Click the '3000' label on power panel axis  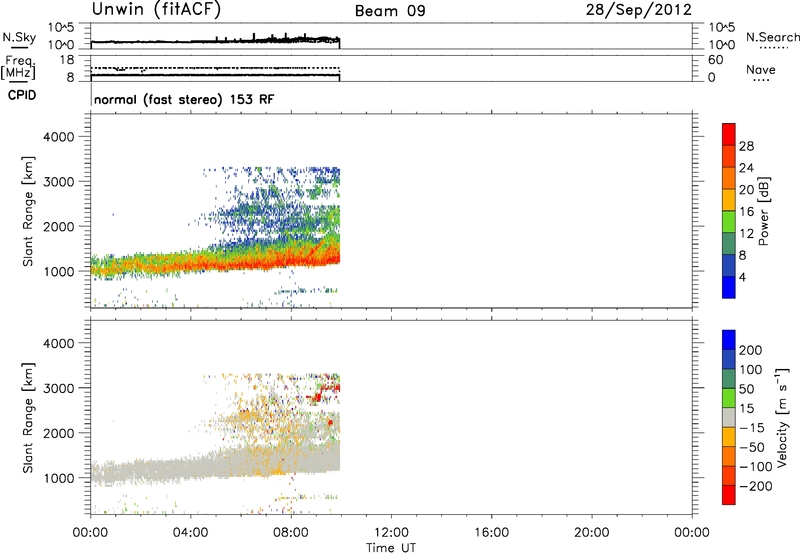tap(58, 182)
